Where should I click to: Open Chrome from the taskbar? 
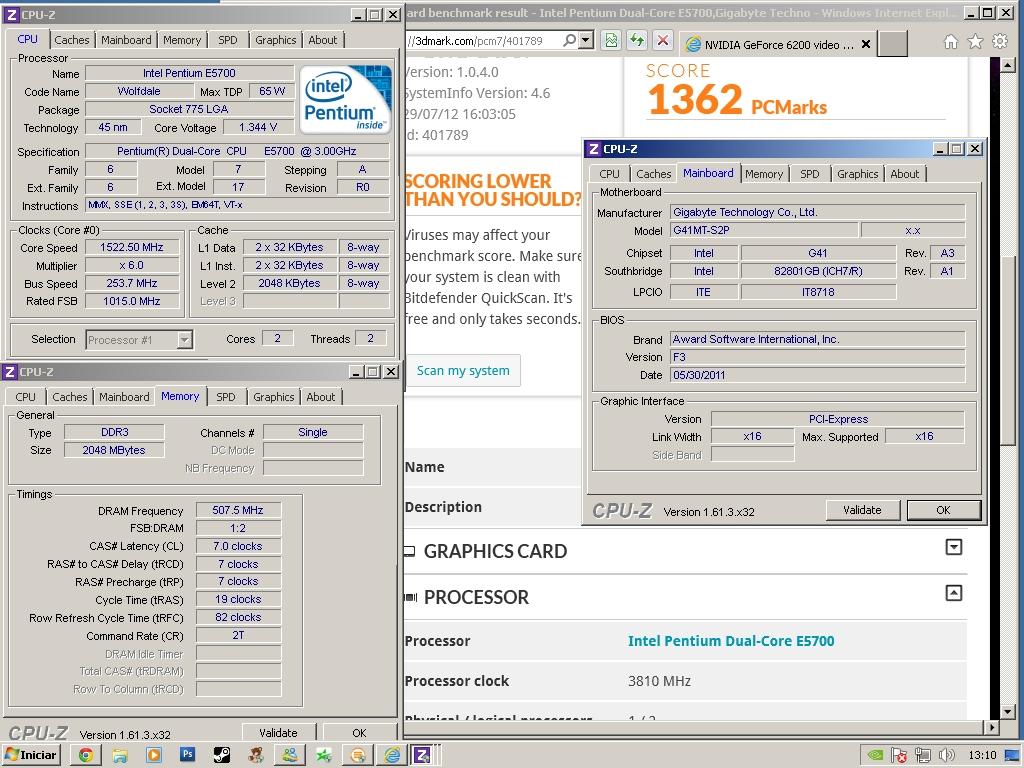pyautogui.click(x=86, y=755)
